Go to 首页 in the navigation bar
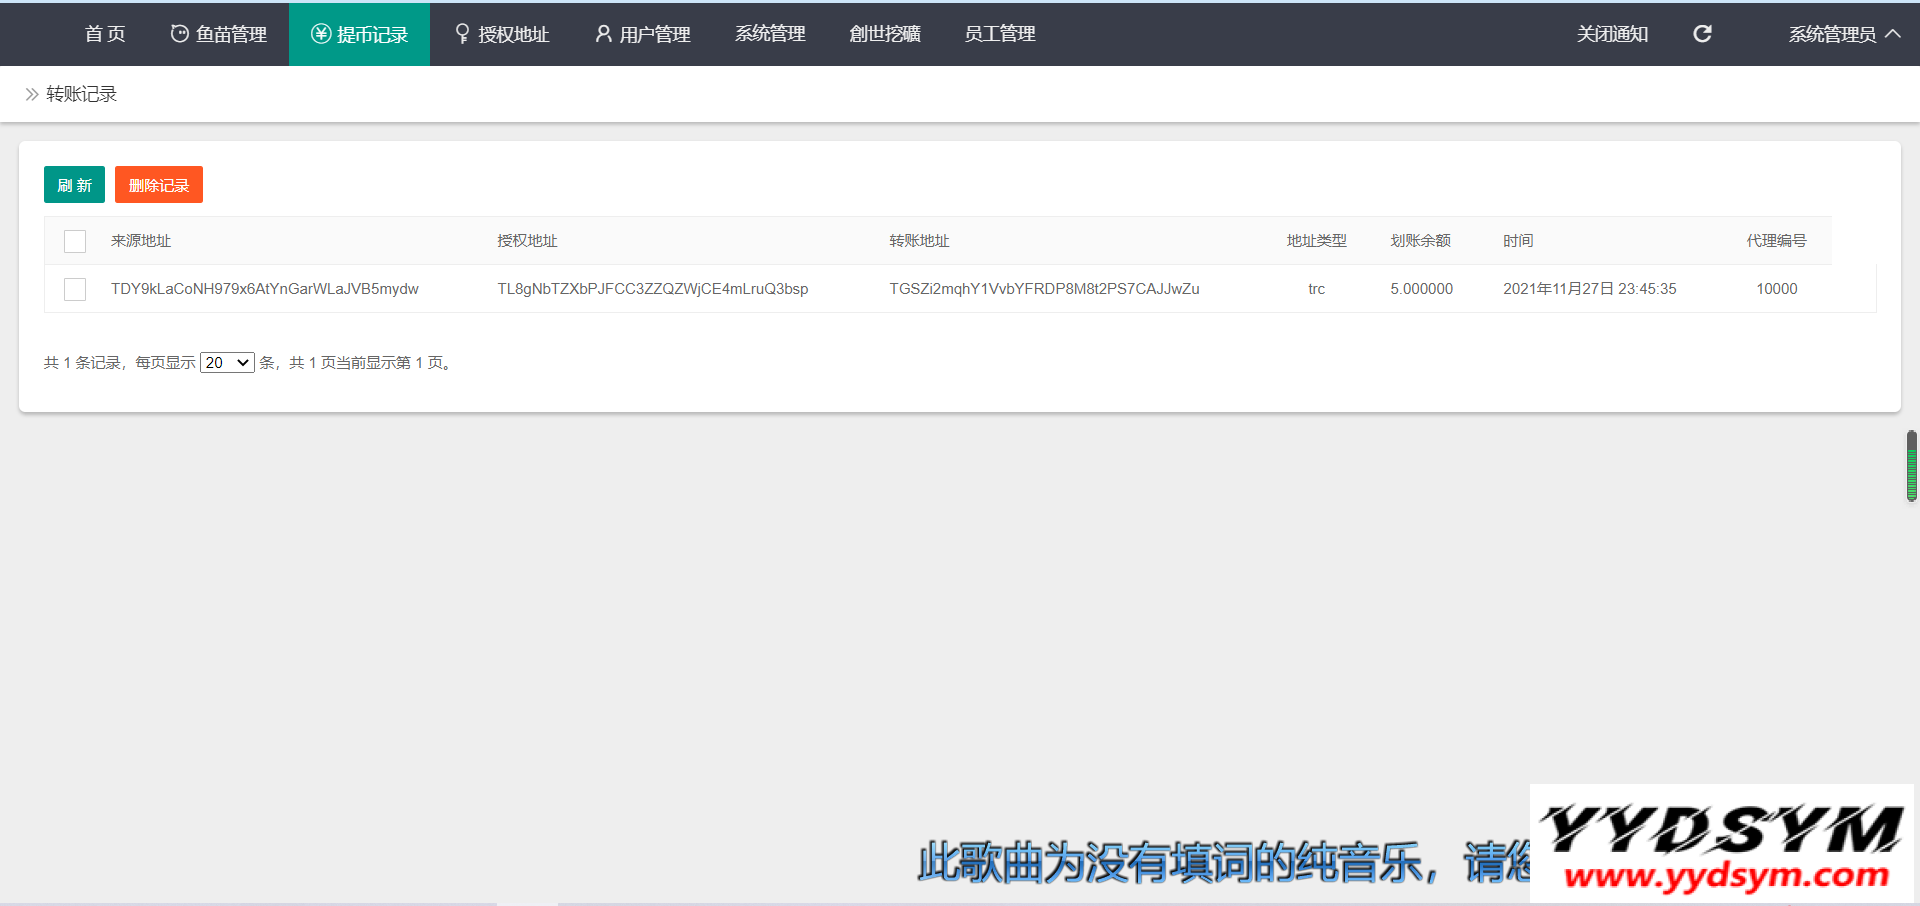The image size is (1920, 906). point(105,34)
